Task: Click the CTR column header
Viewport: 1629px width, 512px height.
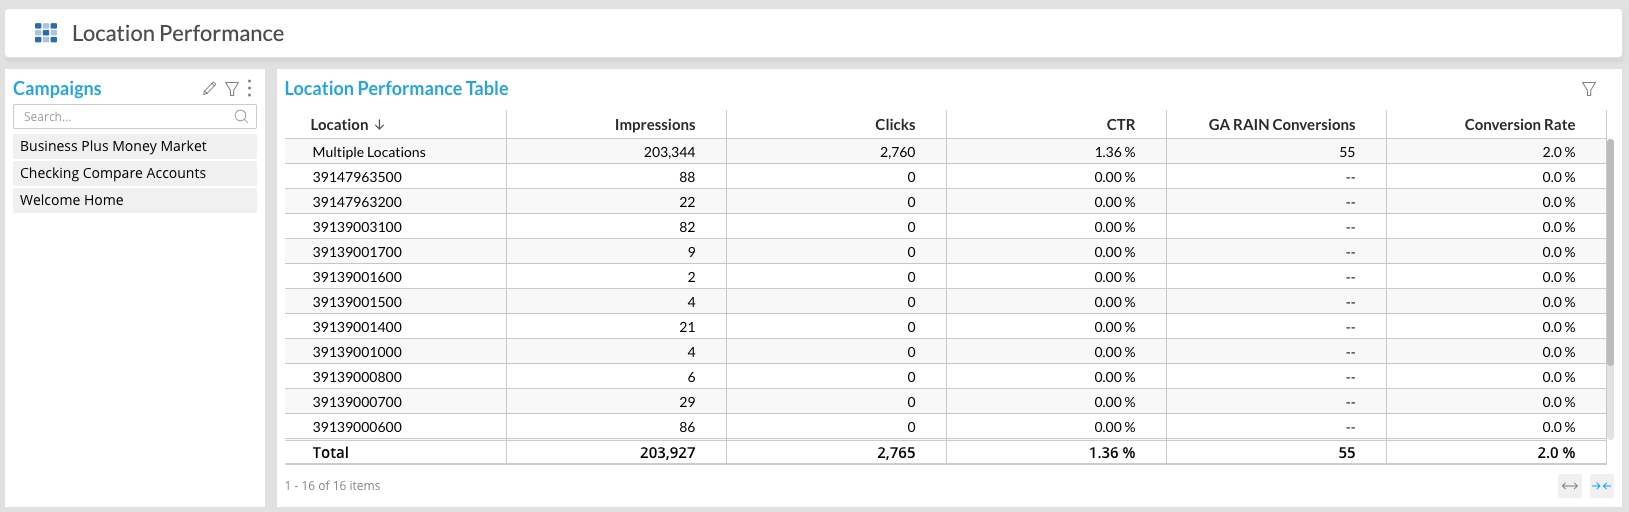Action: click(x=1120, y=125)
